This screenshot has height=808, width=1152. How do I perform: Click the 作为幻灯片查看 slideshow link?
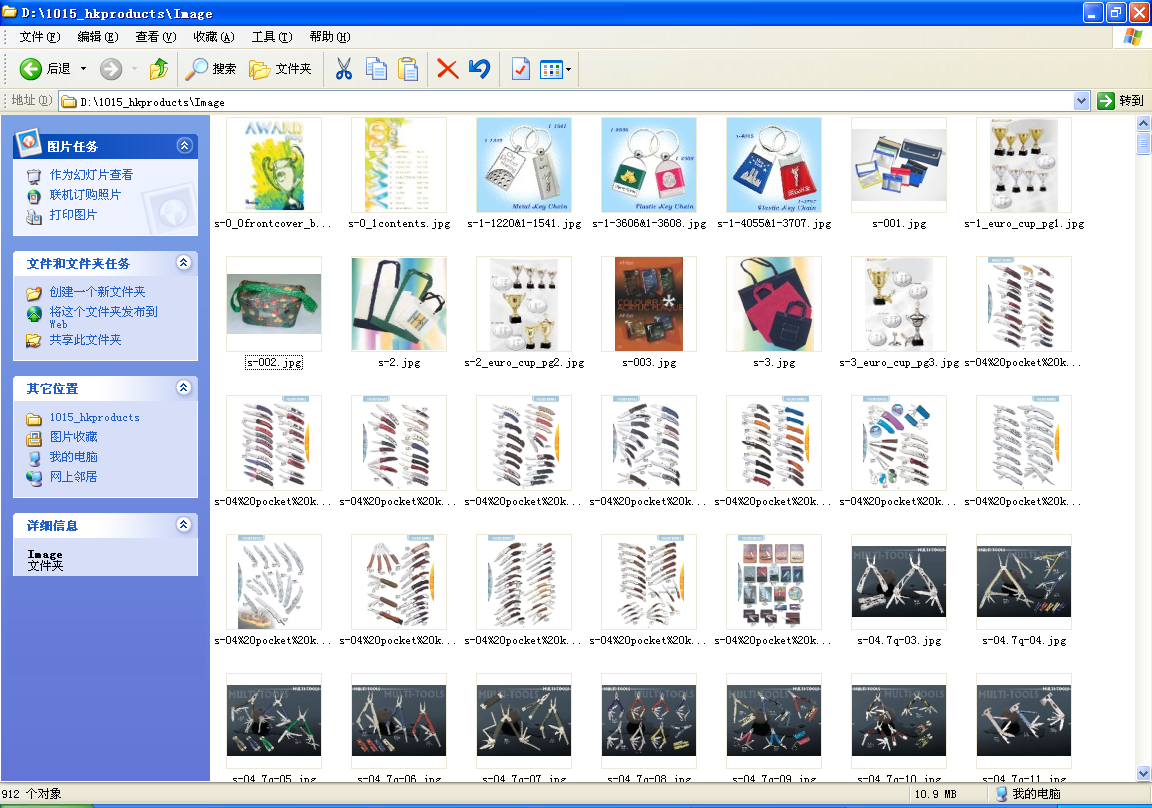[91, 175]
